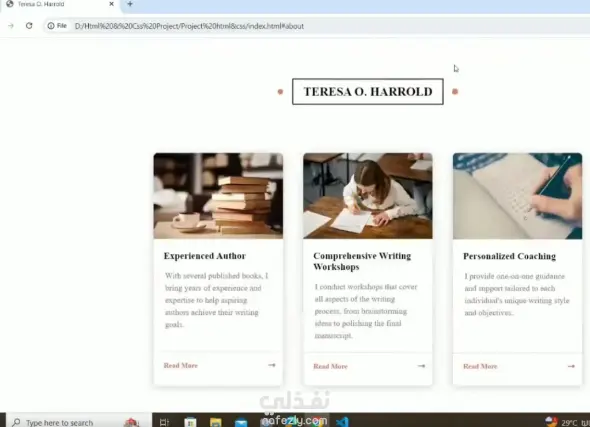Open the Mail app from the taskbar
590x427 pixels.
241,422
